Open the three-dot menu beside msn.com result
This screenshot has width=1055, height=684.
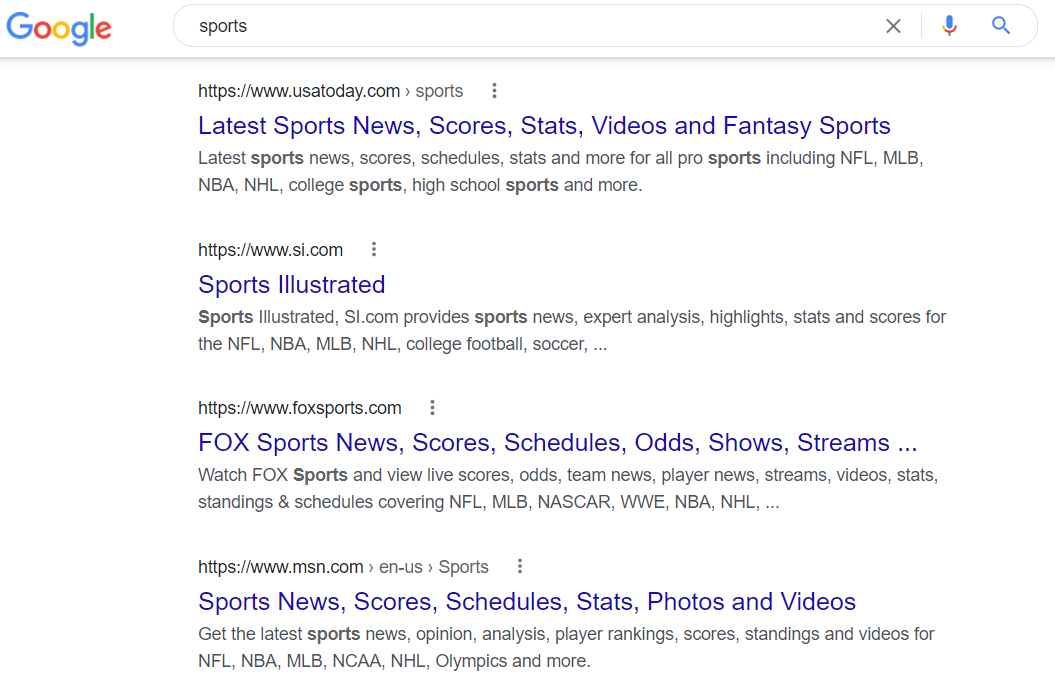(519, 566)
